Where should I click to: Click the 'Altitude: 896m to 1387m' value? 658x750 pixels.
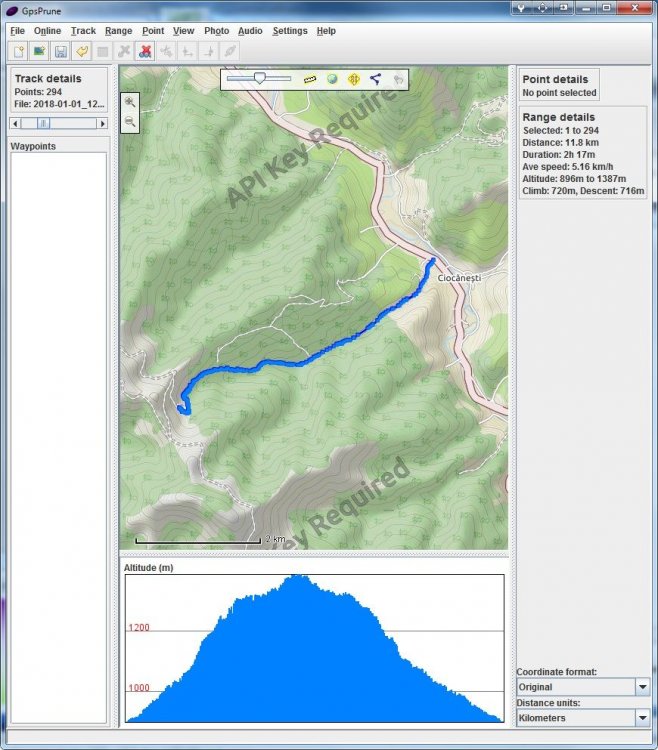574,178
